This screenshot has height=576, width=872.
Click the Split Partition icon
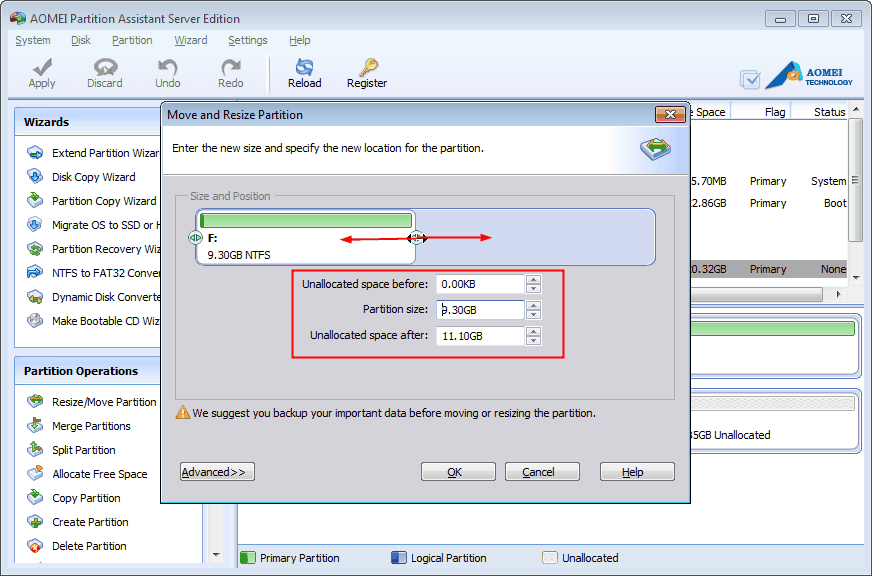point(35,449)
